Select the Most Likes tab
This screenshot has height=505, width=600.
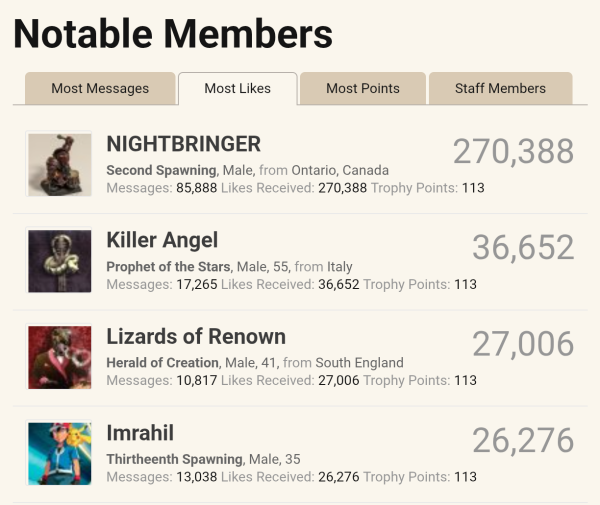237,88
